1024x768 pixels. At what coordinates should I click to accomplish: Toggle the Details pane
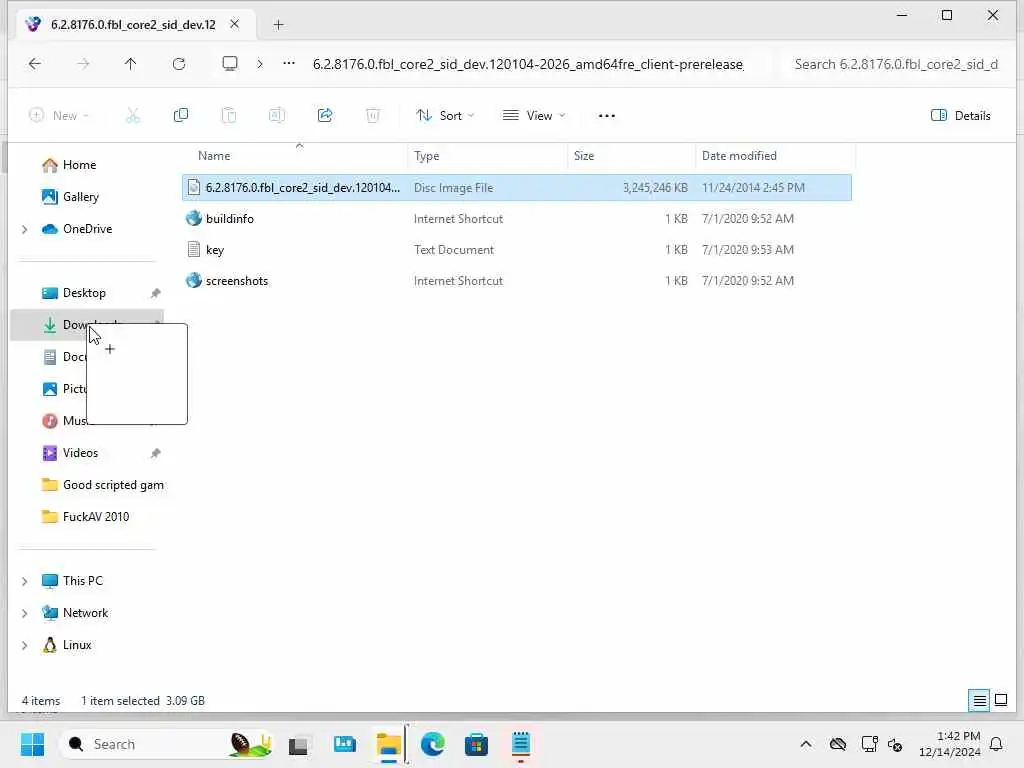[x=961, y=116]
